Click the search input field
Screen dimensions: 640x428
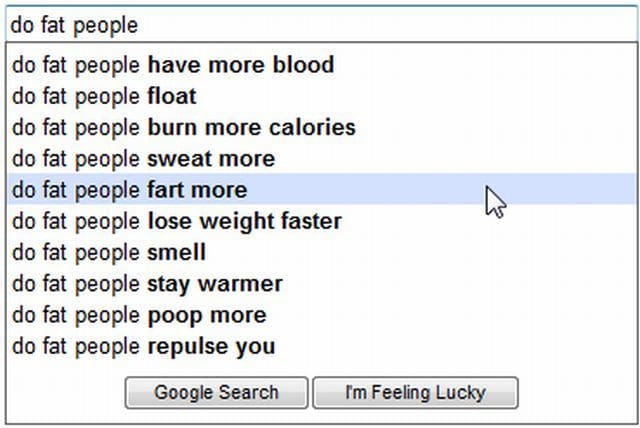click(320, 25)
